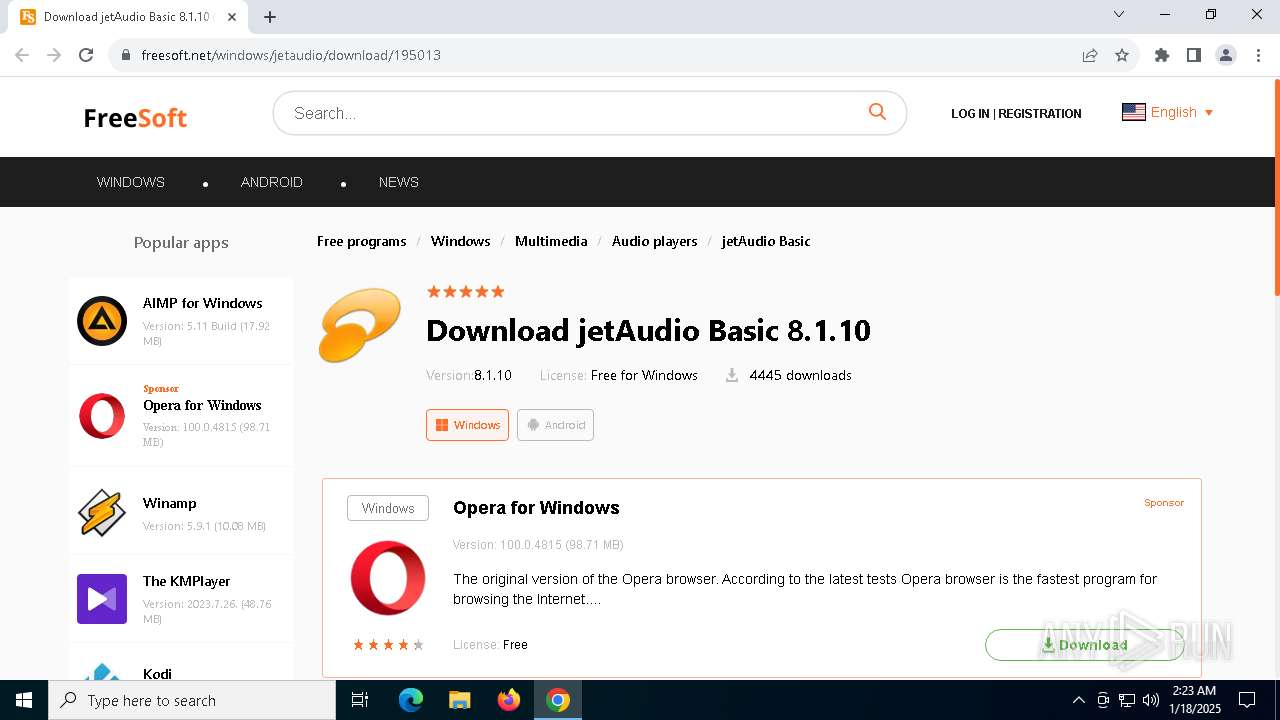Share this page icon in address bar
Image resolution: width=1280 pixels, height=720 pixels.
click(x=1090, y=55)
